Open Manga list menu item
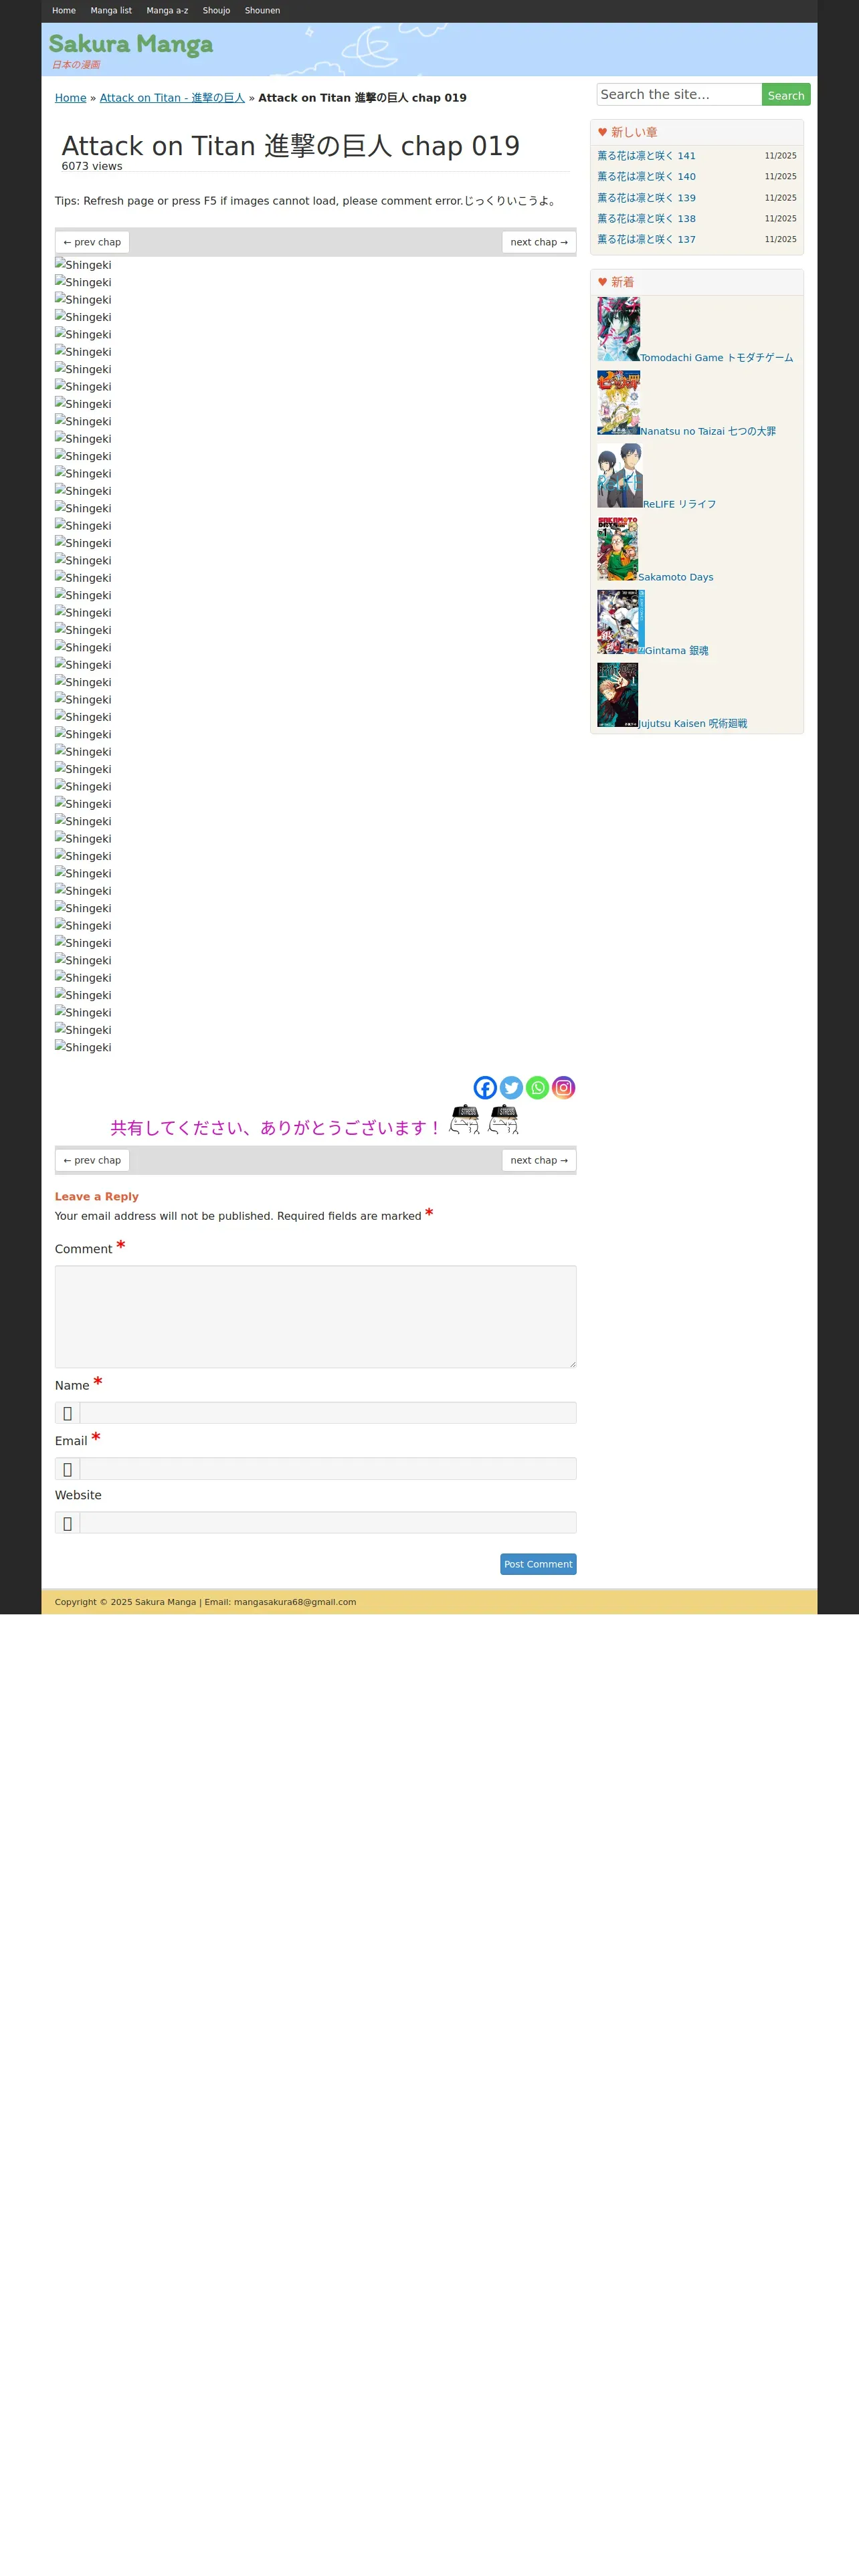The width and height of the screenshot is (859, 2576). click(x=111, y=11)
